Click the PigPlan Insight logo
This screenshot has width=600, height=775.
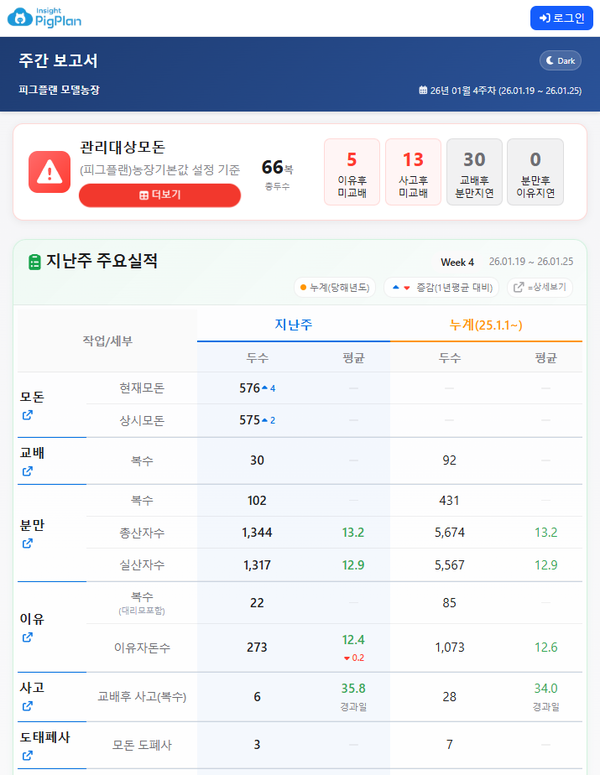tap(47, 17)
